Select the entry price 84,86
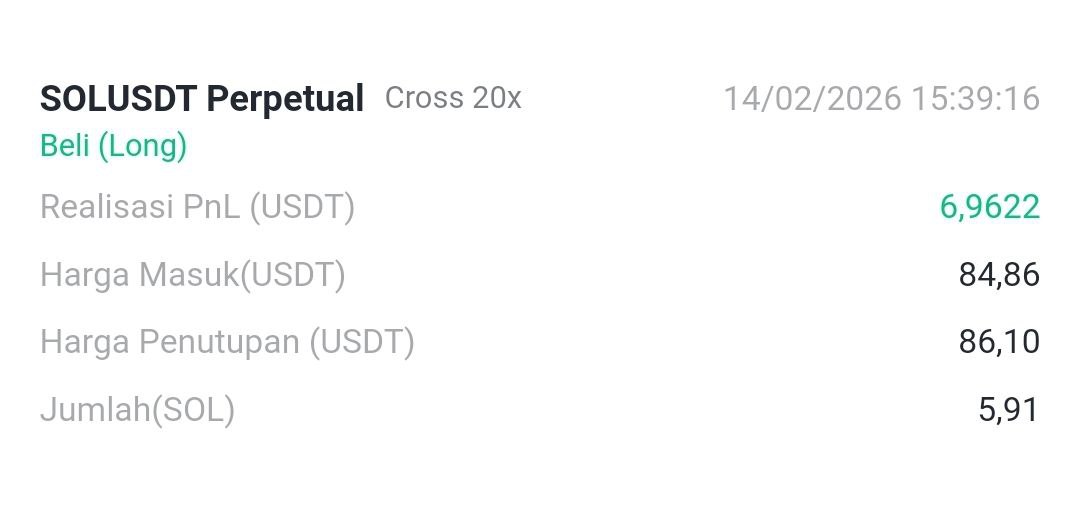 [x=998, y=274]
